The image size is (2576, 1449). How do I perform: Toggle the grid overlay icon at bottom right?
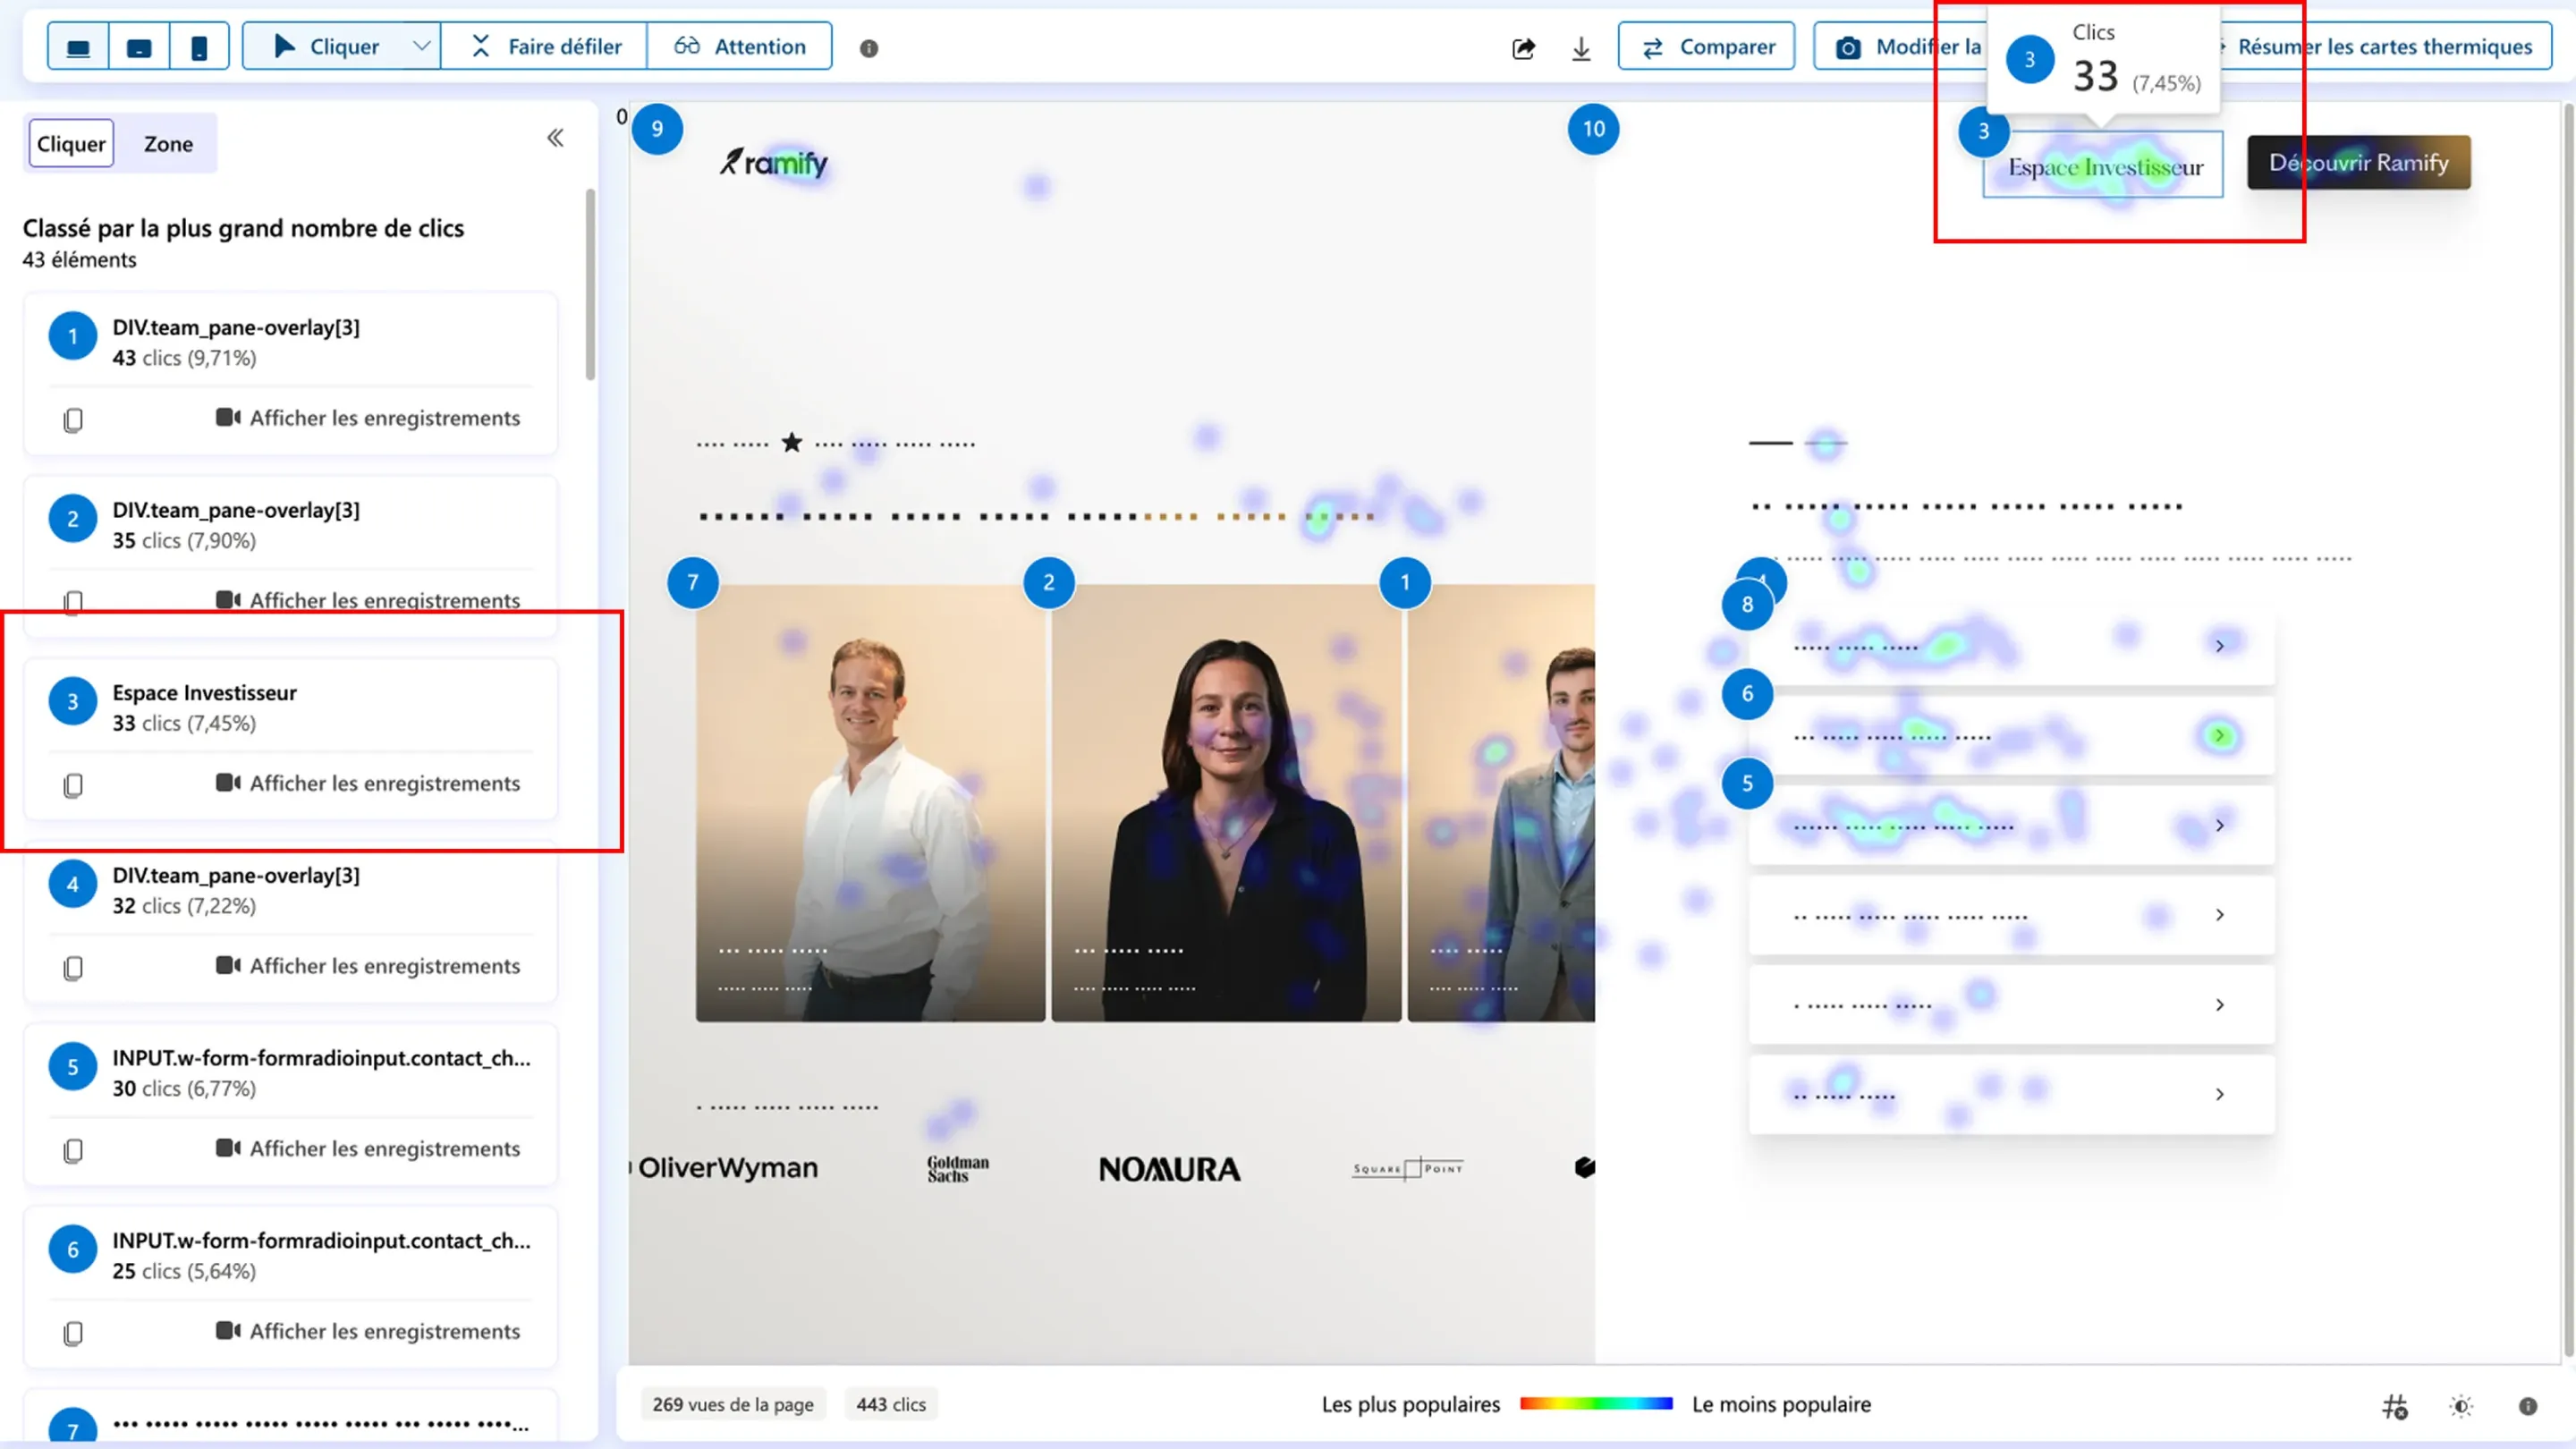pyautogui.click(x=2395, y=1407)
